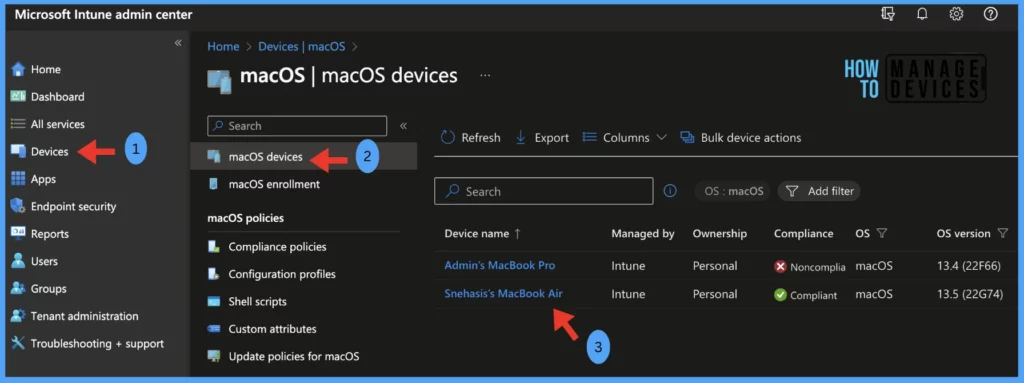Viewport: 1024px width, 383px height.
Task: Focus the device list Search field
Action: point(543,191)
